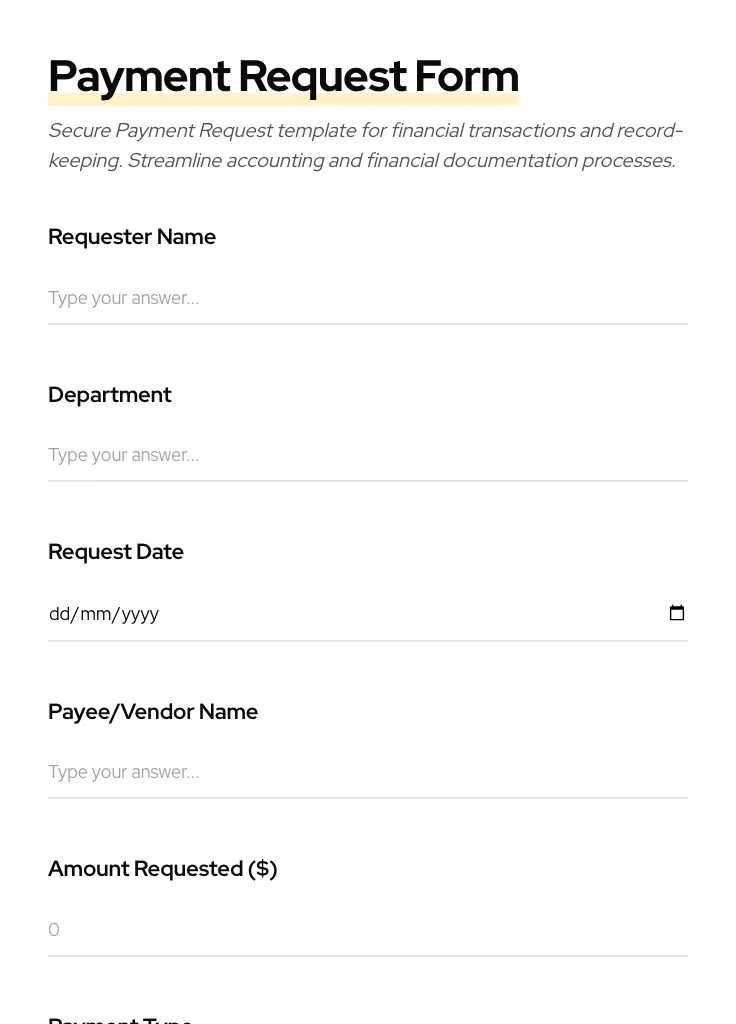Select the dd/mm/yyyy date placeholder text
The height and width of the screenshot is (1024, 736).
point(104,614)
